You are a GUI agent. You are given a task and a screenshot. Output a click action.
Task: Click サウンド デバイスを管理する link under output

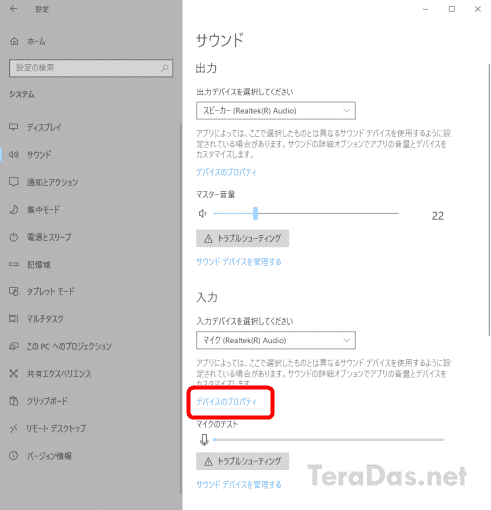coord(239,262)
